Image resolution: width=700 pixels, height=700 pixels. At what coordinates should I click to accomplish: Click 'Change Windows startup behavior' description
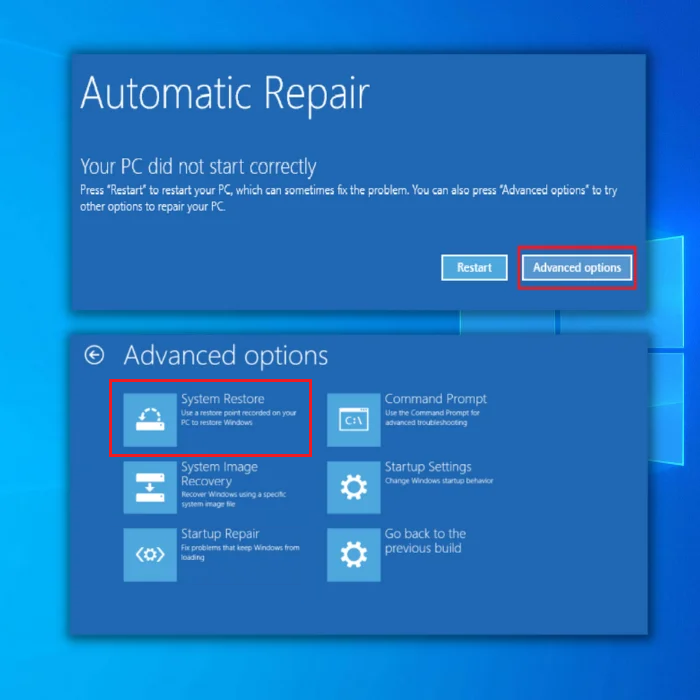click(x=439, y=481)
